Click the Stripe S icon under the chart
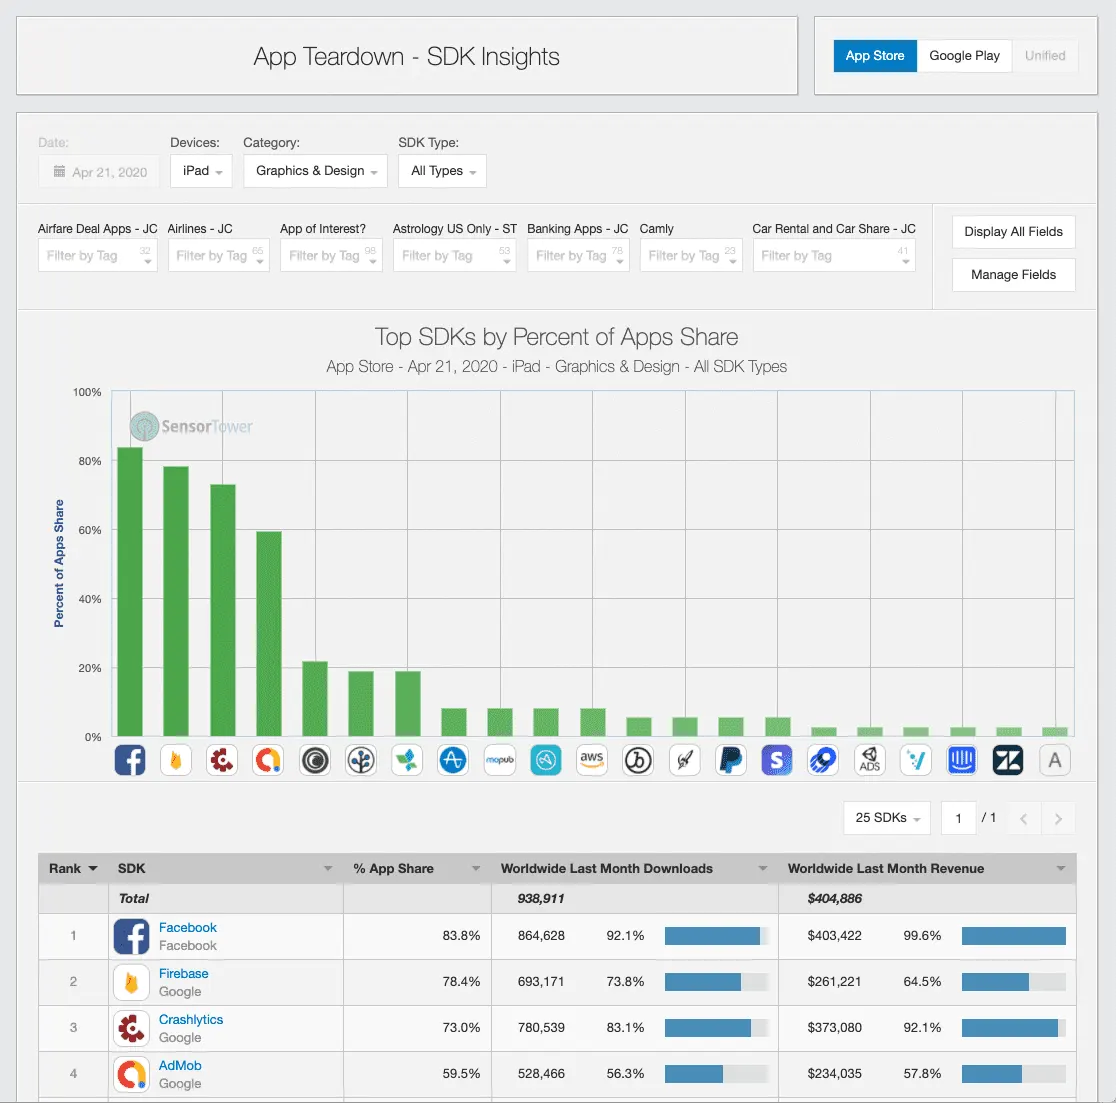Viewport: 1116px width, 1103px height. click(777, 760)
